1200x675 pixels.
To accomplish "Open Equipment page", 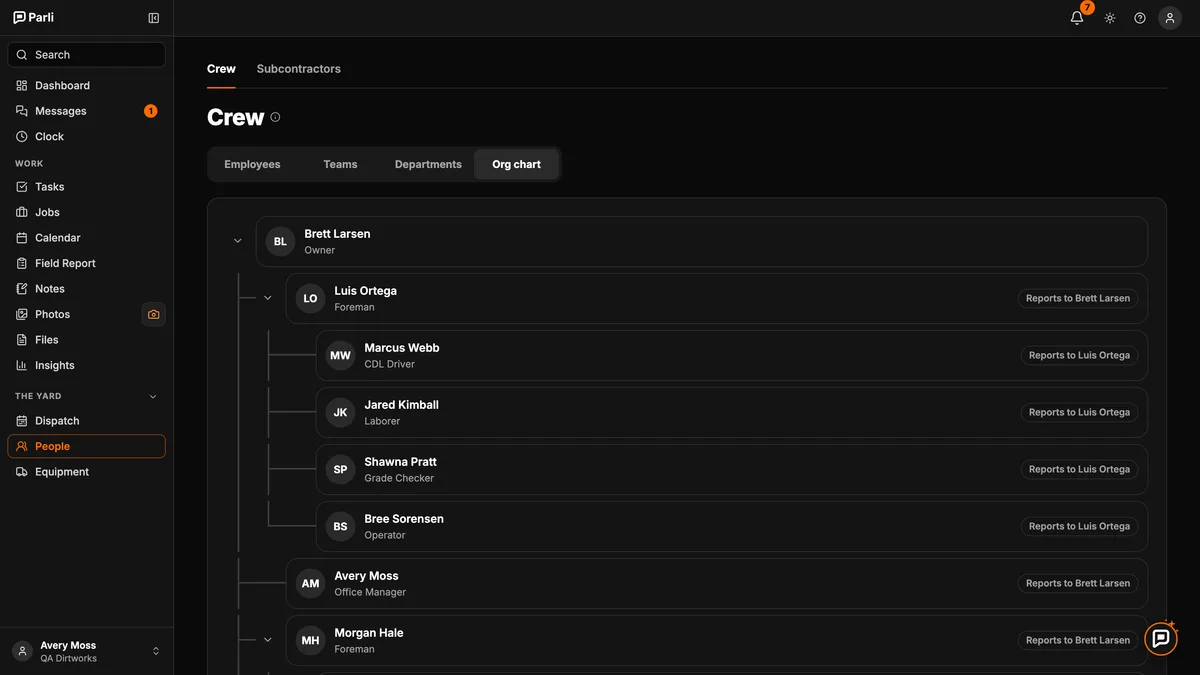I will [x=86, y=472].
